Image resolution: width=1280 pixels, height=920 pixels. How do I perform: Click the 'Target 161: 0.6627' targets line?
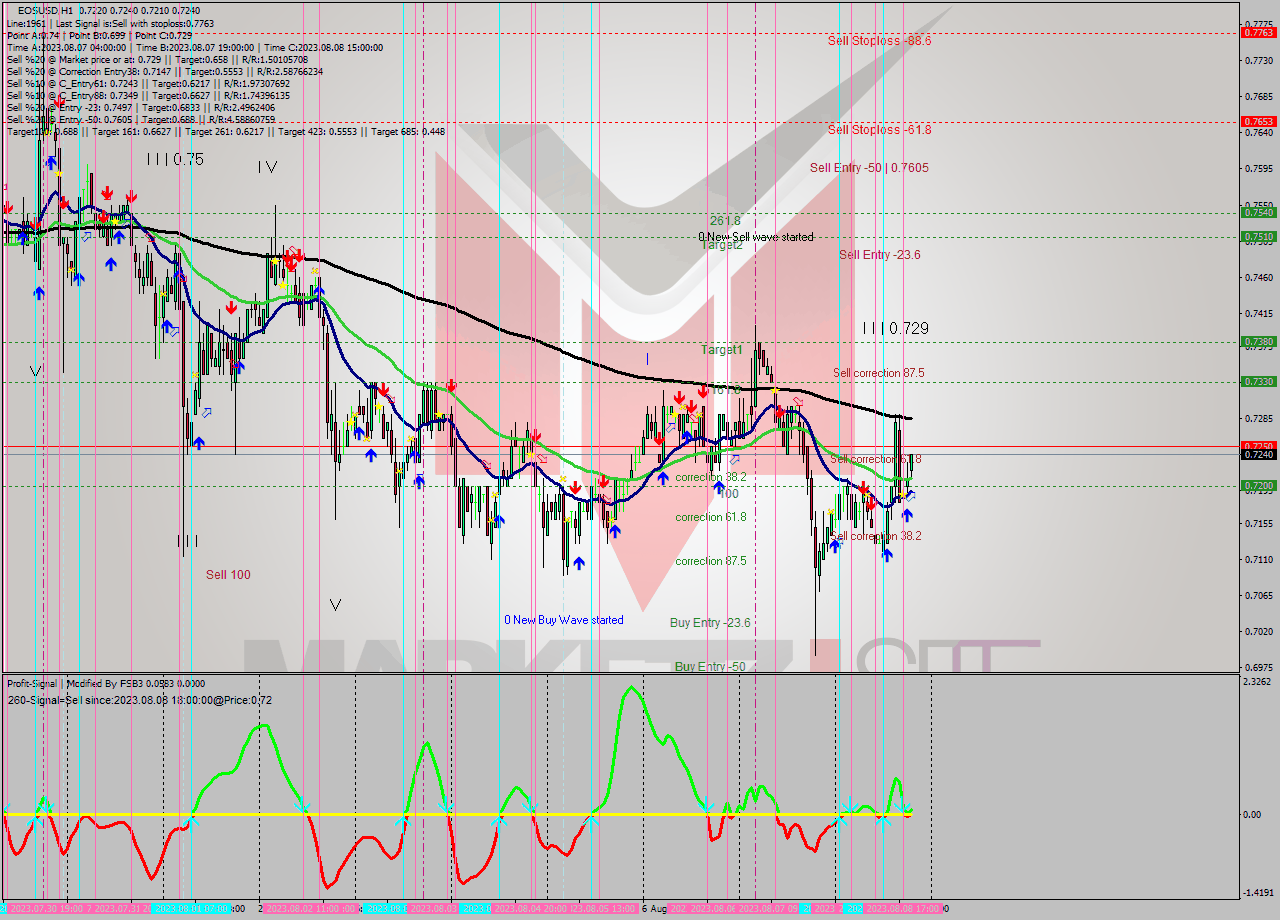(226, 131)
